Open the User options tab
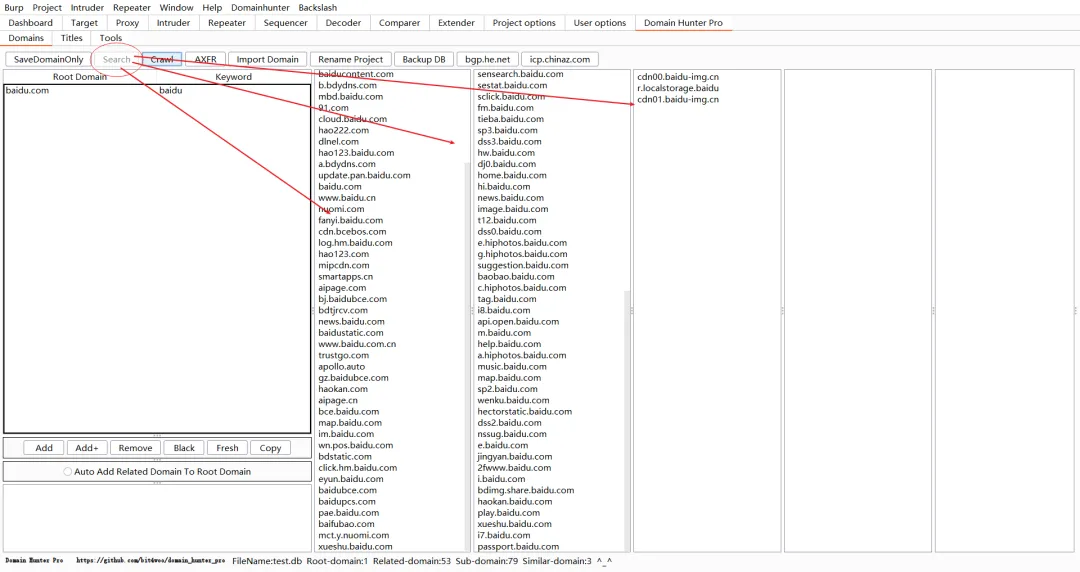 (600, 23)
